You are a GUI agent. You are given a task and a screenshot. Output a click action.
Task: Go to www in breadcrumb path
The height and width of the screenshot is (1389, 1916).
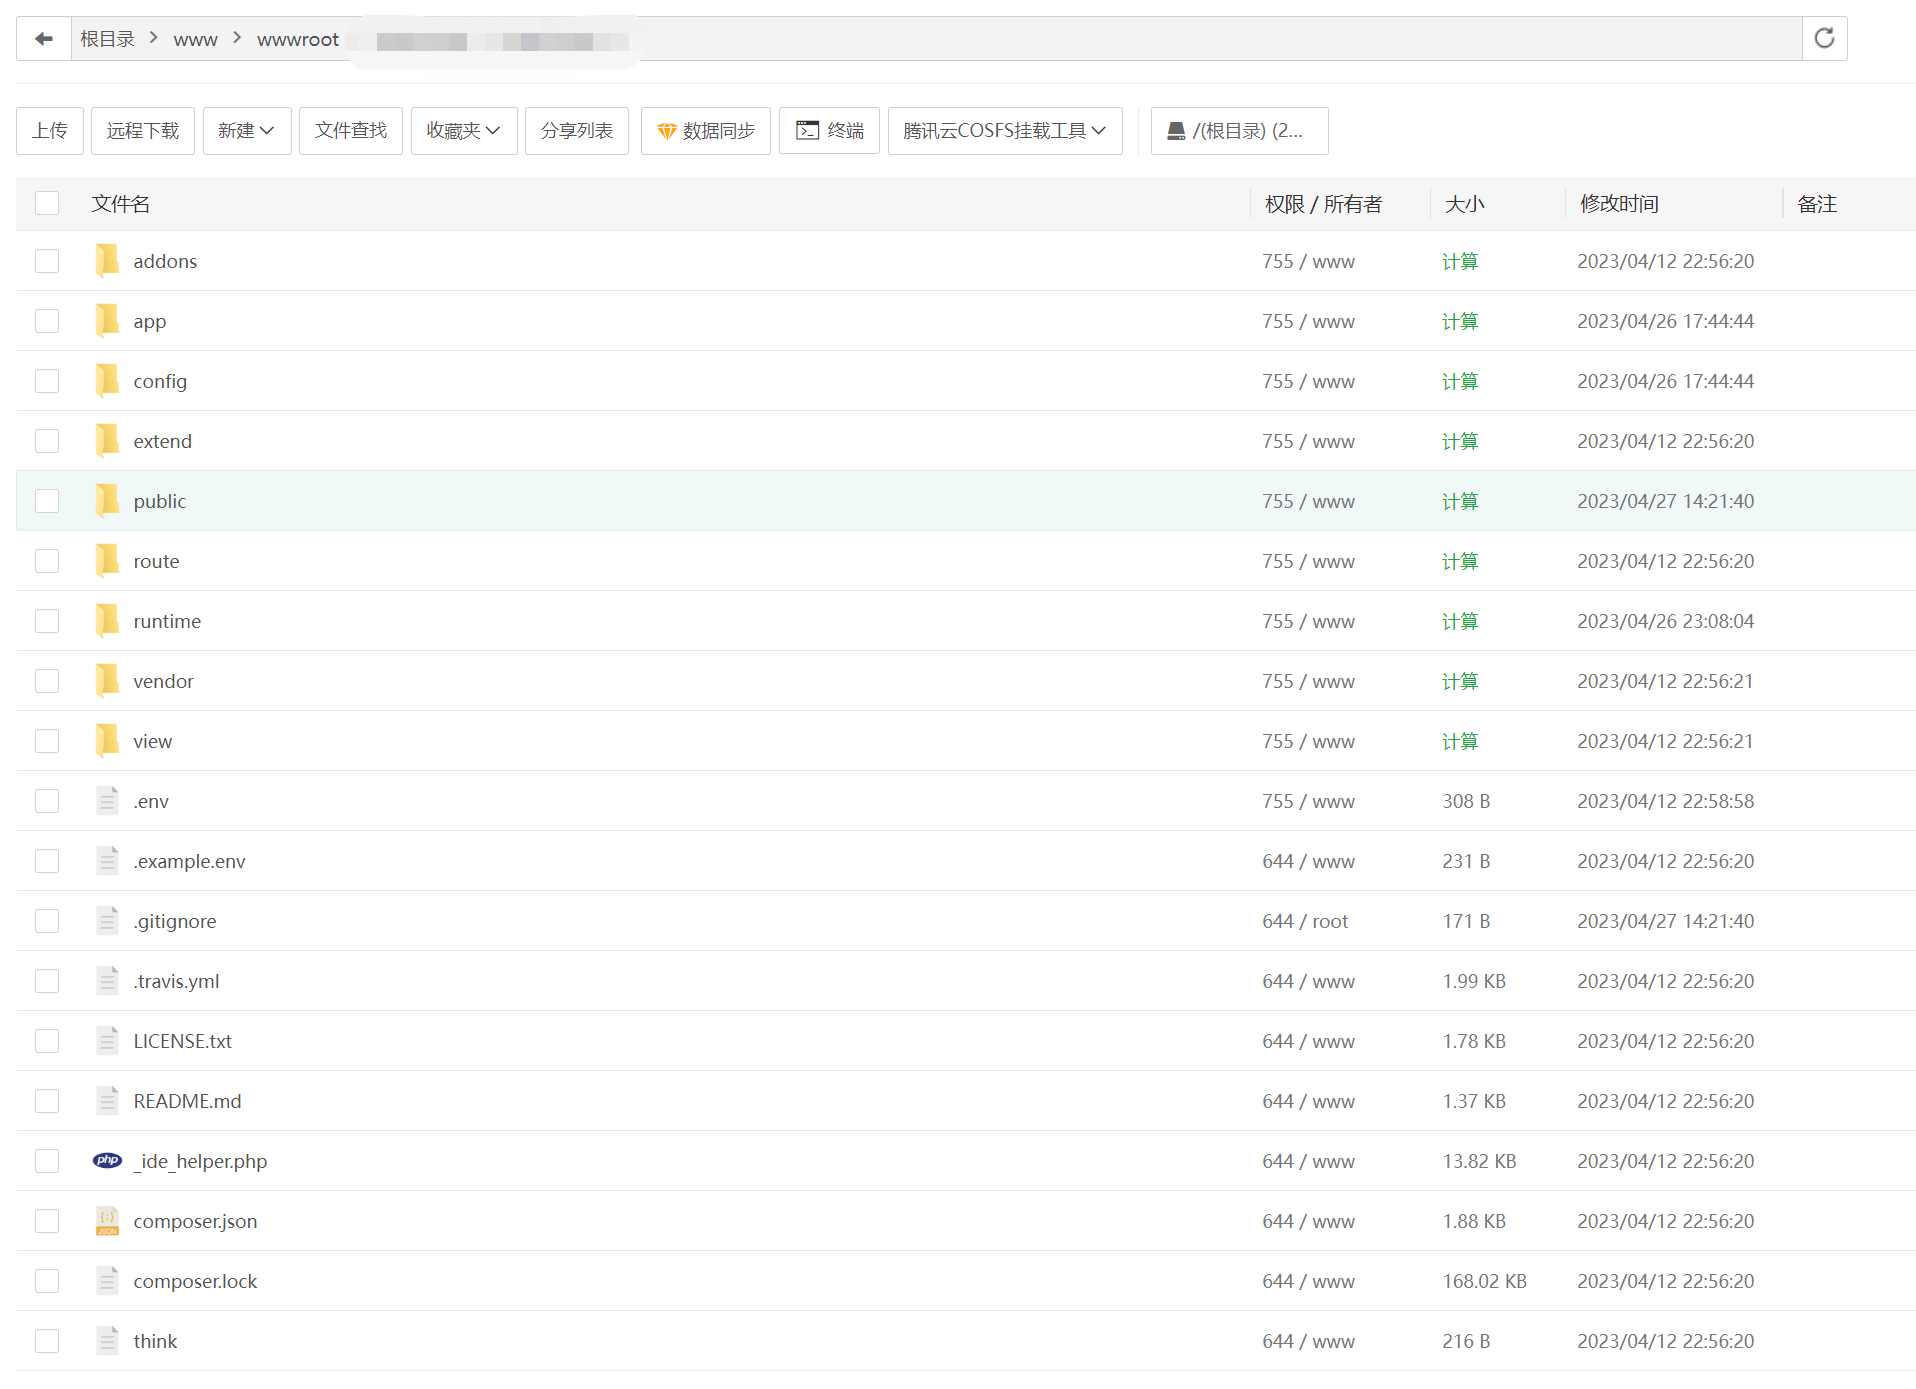195,40
